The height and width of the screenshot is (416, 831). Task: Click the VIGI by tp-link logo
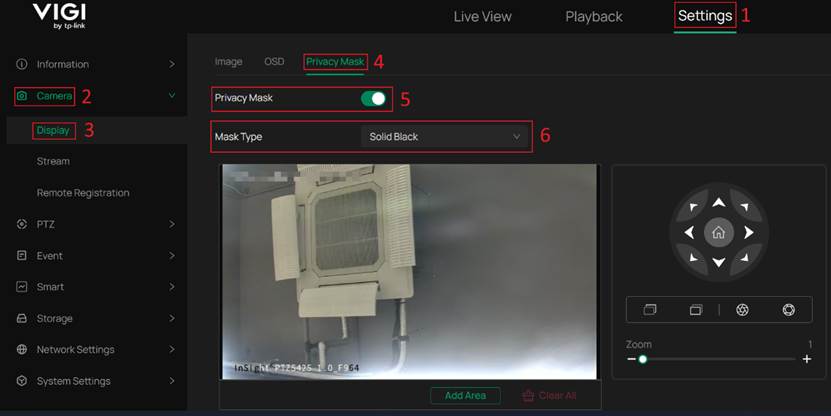(x=59, y=16)
